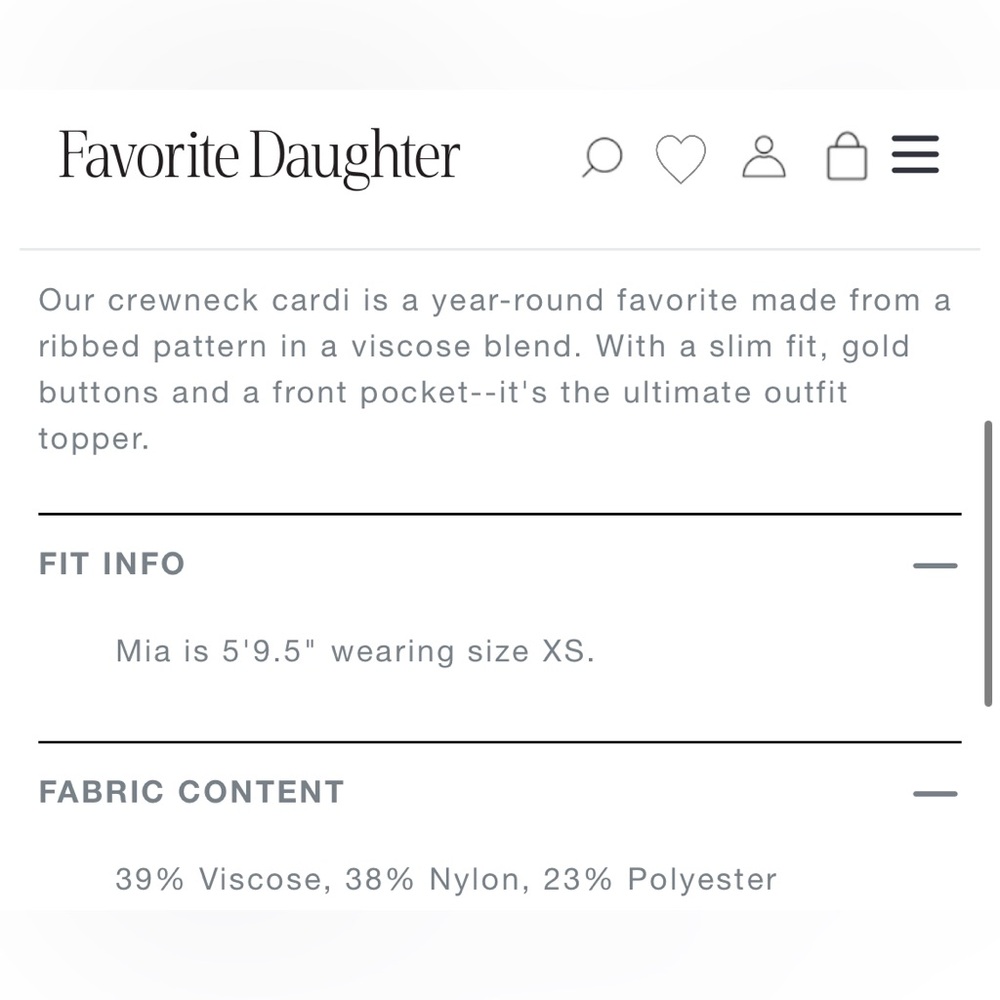Collapse Fabric Content using its minus icon

click(x=935, y=794)
